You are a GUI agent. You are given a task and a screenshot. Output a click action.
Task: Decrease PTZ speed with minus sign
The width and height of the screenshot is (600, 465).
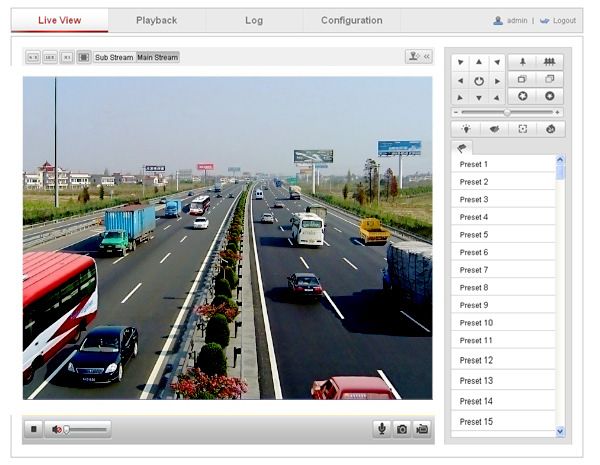point(456,113)
